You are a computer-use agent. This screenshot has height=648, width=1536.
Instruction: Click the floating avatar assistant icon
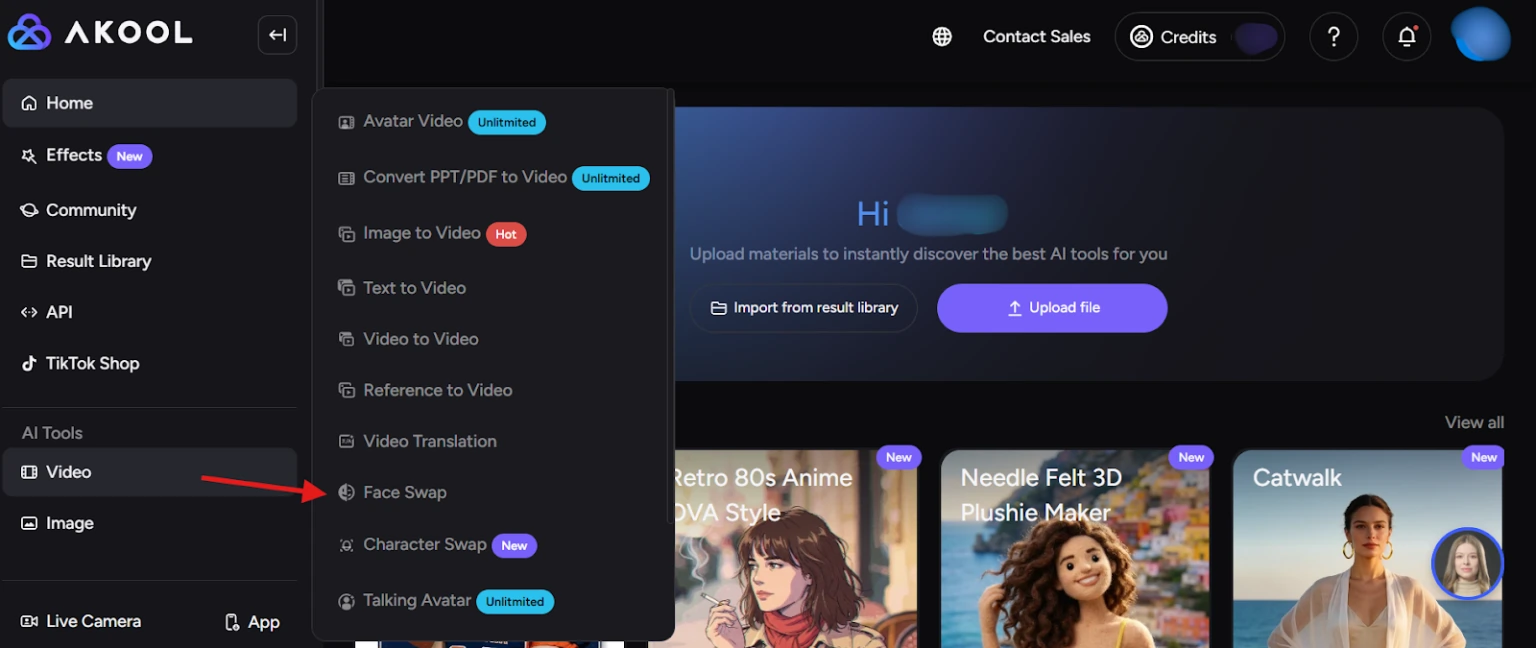pos(1467,564)
